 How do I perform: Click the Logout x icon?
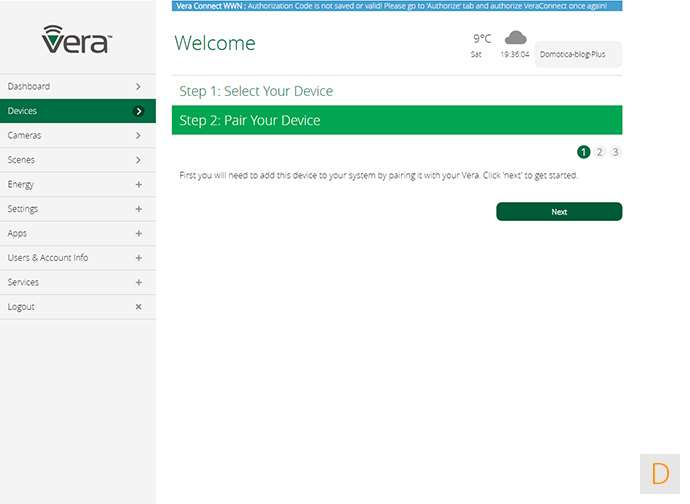[138, 307]
